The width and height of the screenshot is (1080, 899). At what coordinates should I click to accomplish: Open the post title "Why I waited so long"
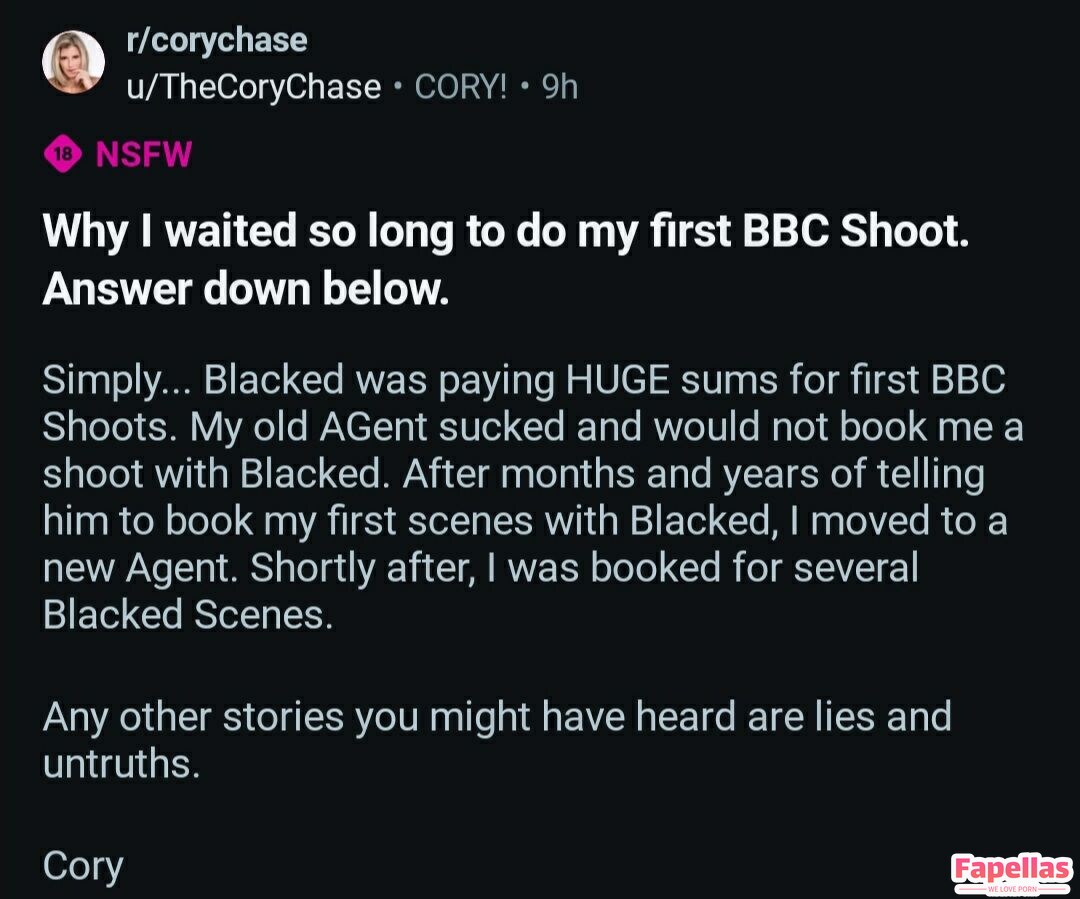(506, 231)
